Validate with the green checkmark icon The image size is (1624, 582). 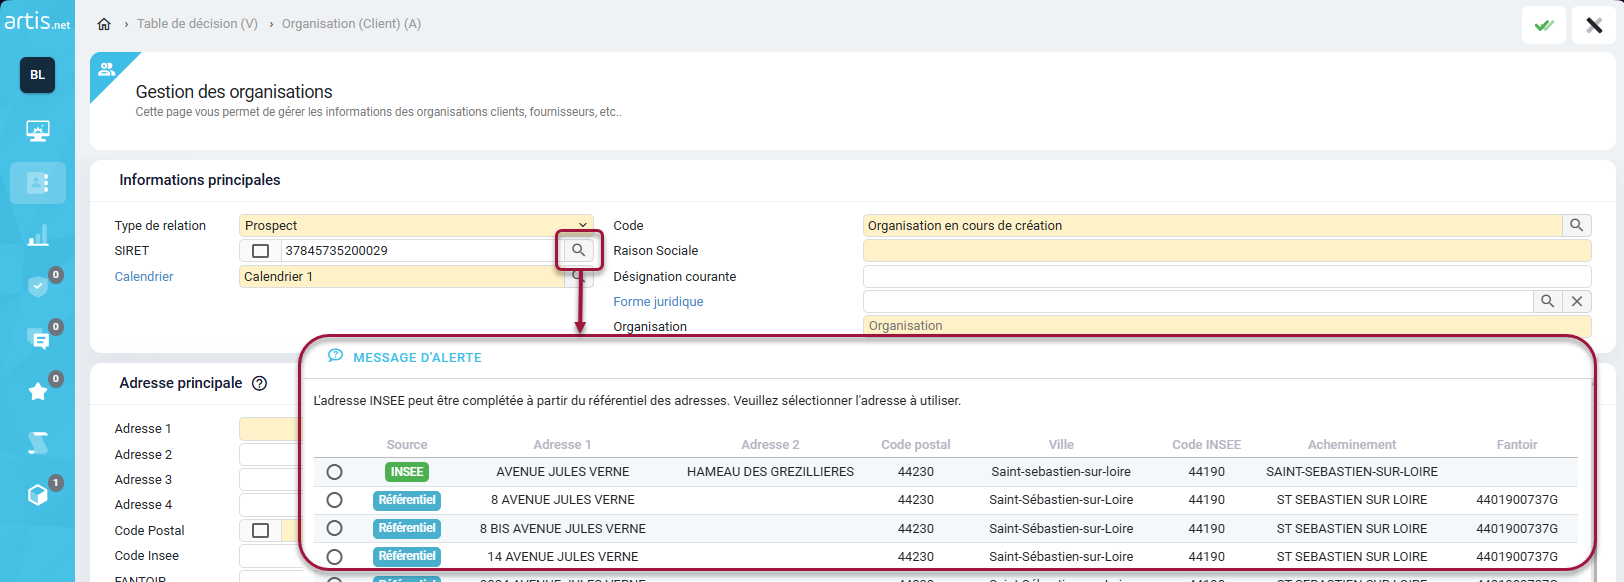coord(1543,25)
